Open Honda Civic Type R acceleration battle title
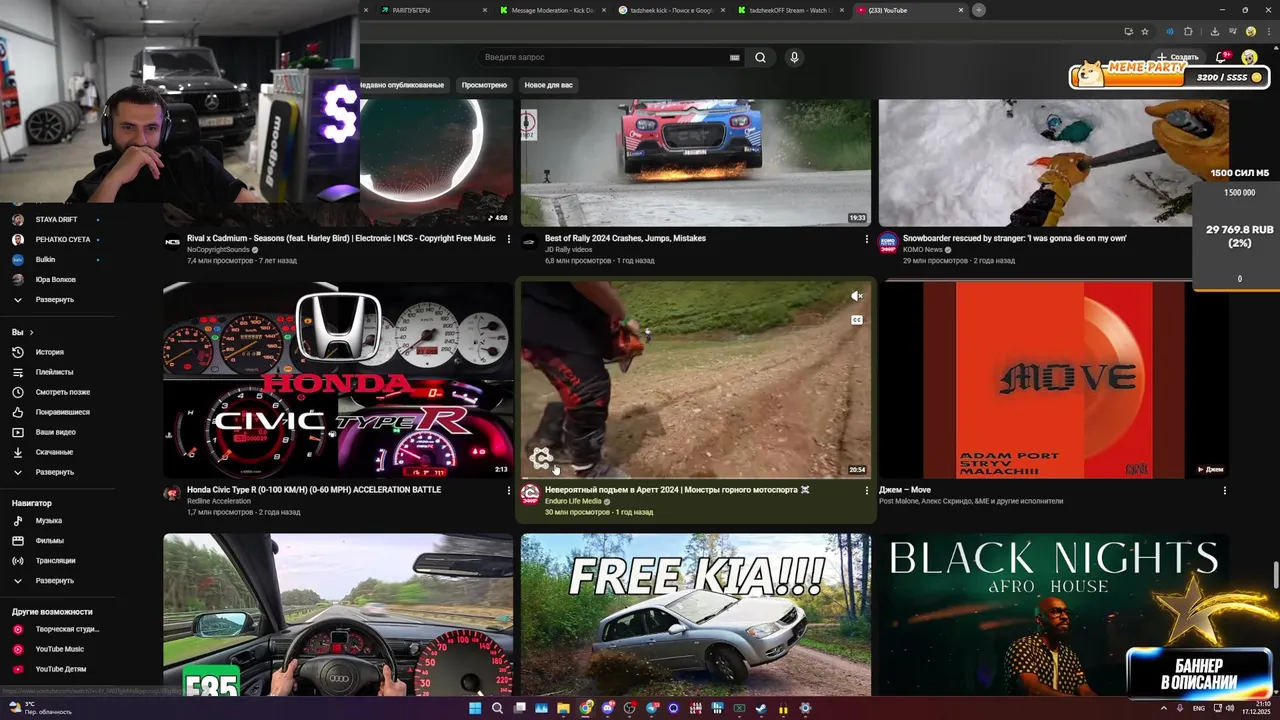1280x720 pixels. pyautogui.click(x=314, y=490)
